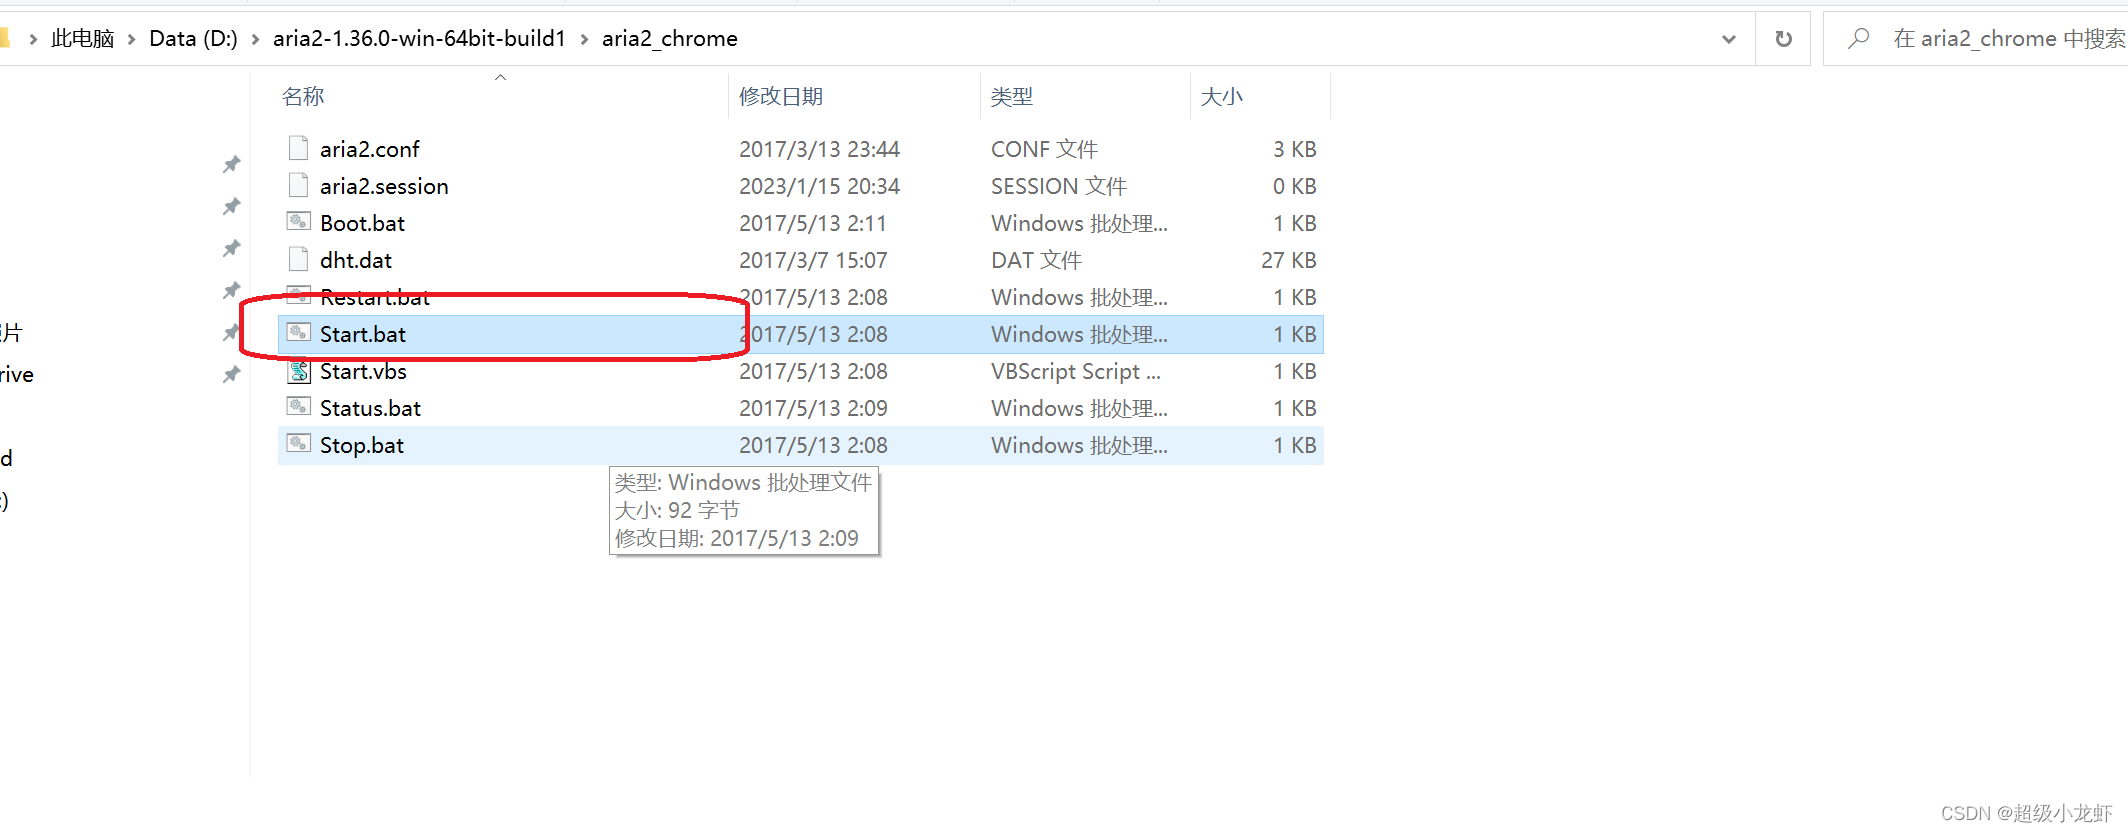Go to 此电脑 in breadcrumb
2128x832 pixels.
[x=83, y=38]
